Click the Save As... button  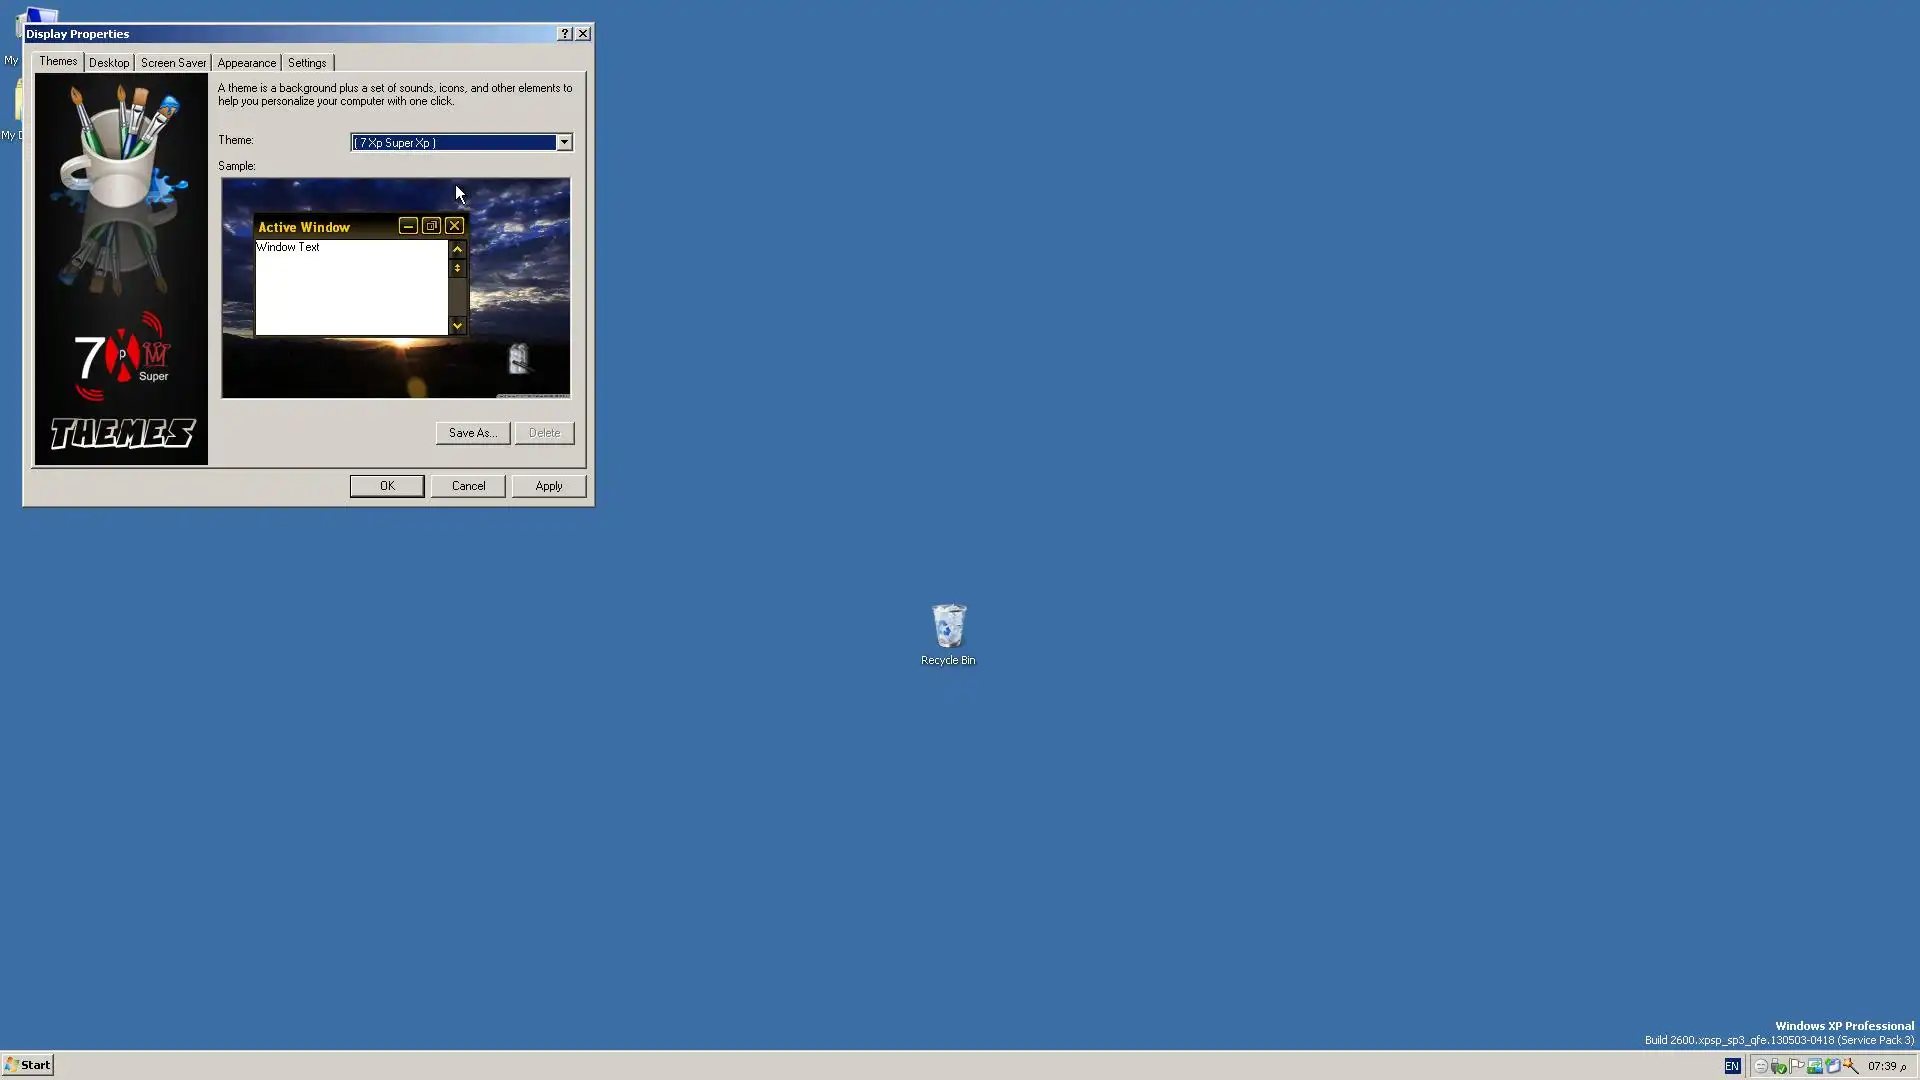[x=472, y=433]
